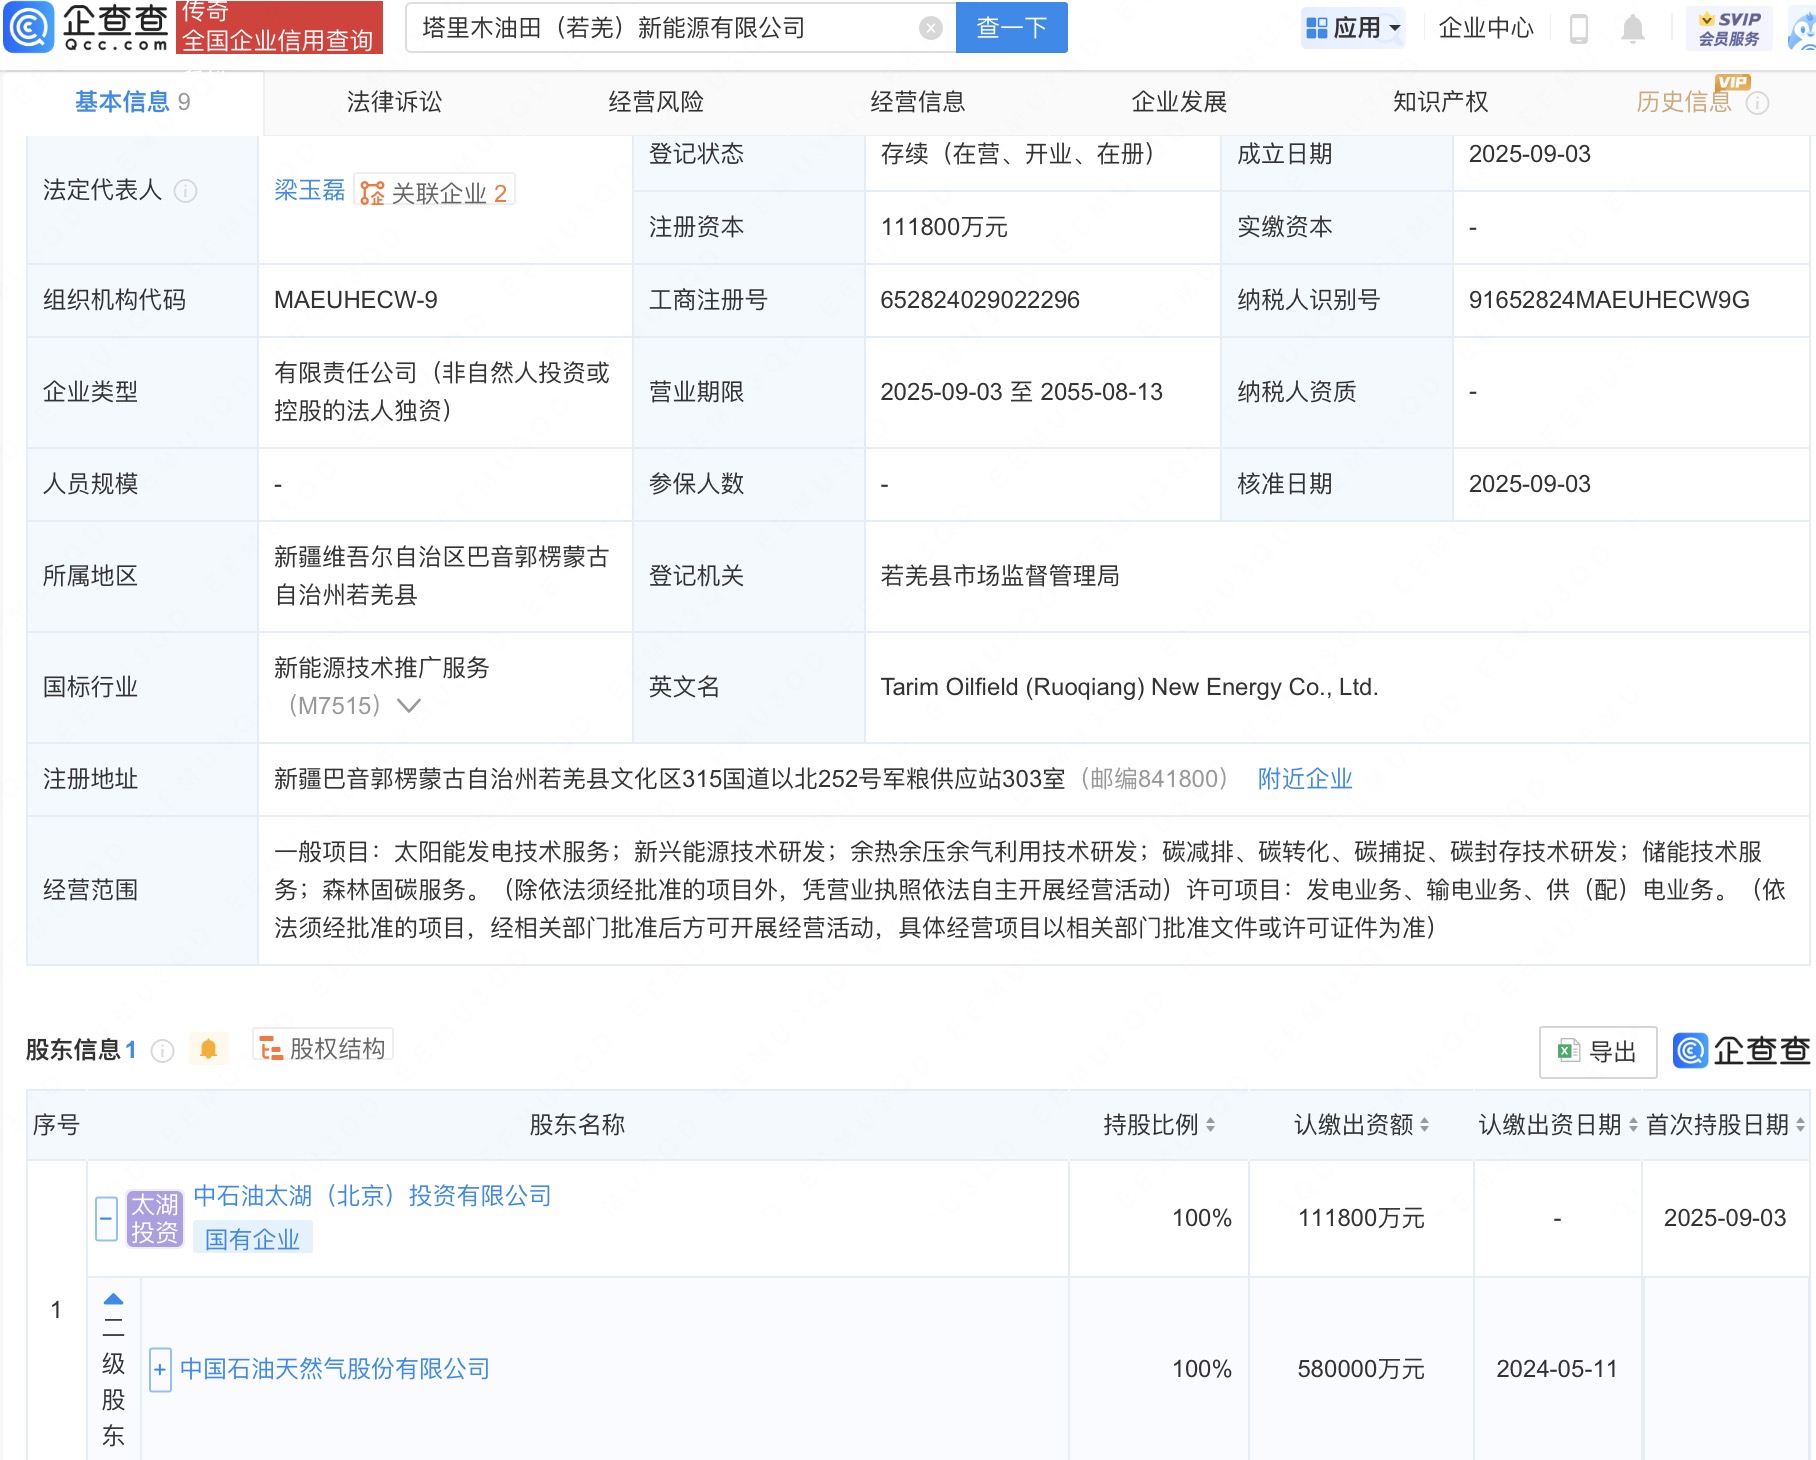This screenshot has width=1816, height=1460.
Task: Click 营业期限 value 2025-09-03 至 2055-08-13
Action: click(x=1021, y=392)
